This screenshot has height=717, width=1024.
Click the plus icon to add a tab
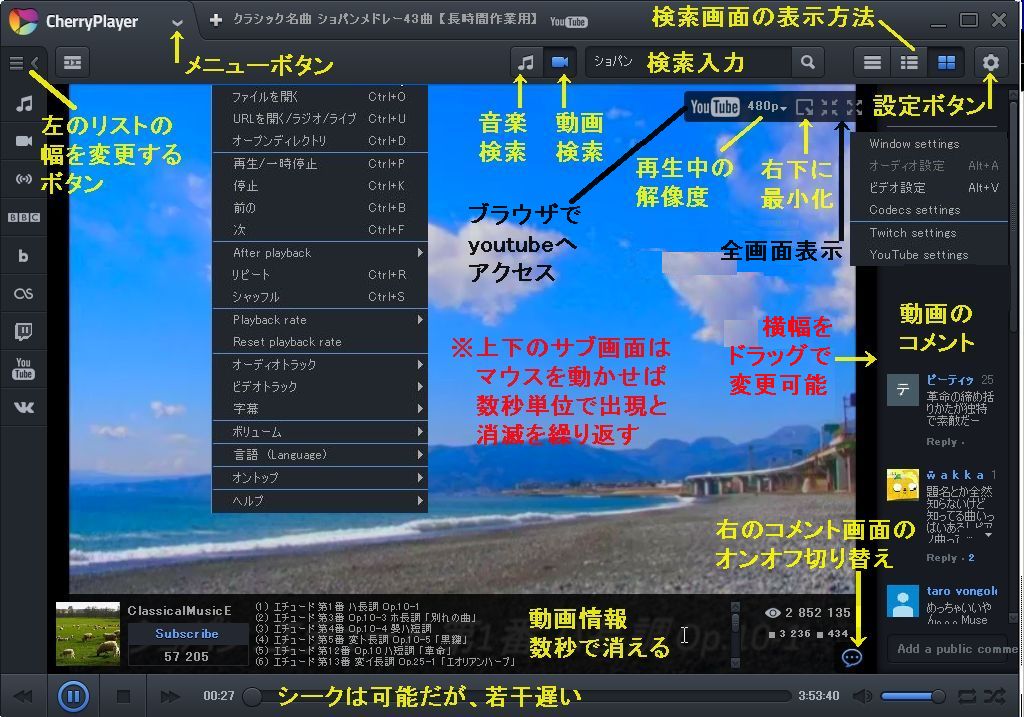click(x=216, y=20)
